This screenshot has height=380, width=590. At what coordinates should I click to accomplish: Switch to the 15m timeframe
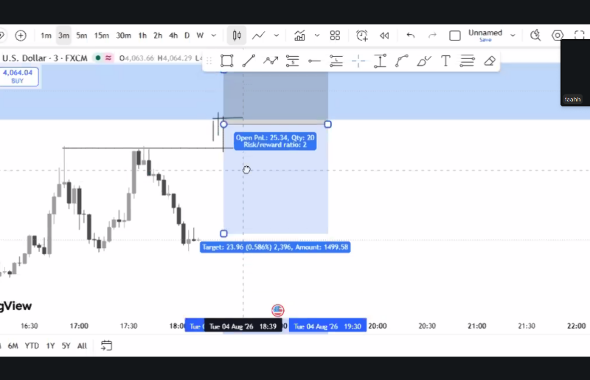(x=102, y=36)
